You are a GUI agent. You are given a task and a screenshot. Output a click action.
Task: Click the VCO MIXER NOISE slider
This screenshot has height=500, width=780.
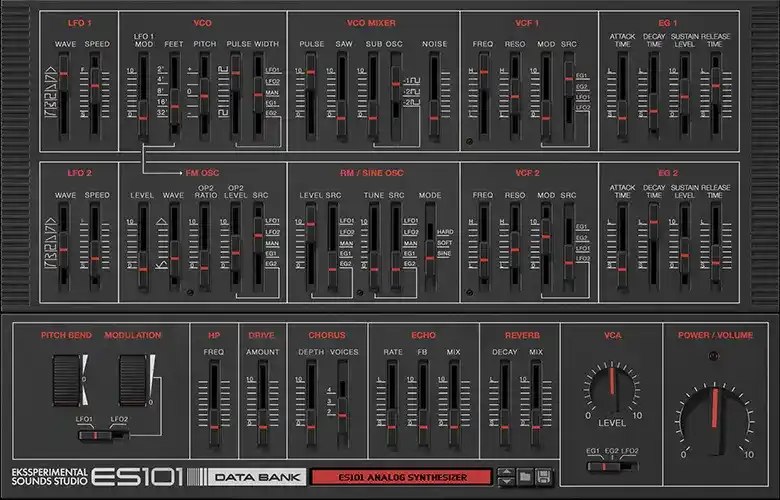click(x=434, y=96)
